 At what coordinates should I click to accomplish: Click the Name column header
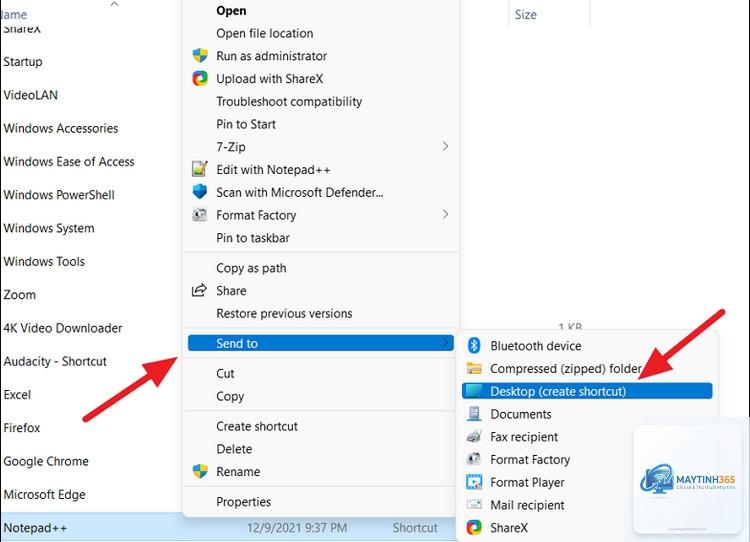pyautogui.click(x=14, y=14)
